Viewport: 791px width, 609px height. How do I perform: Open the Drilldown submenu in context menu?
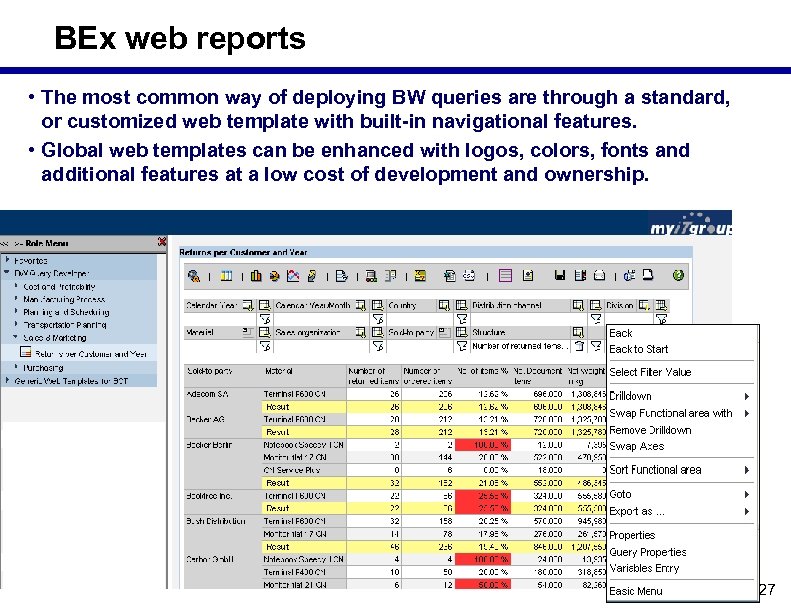tap(680, 396)
